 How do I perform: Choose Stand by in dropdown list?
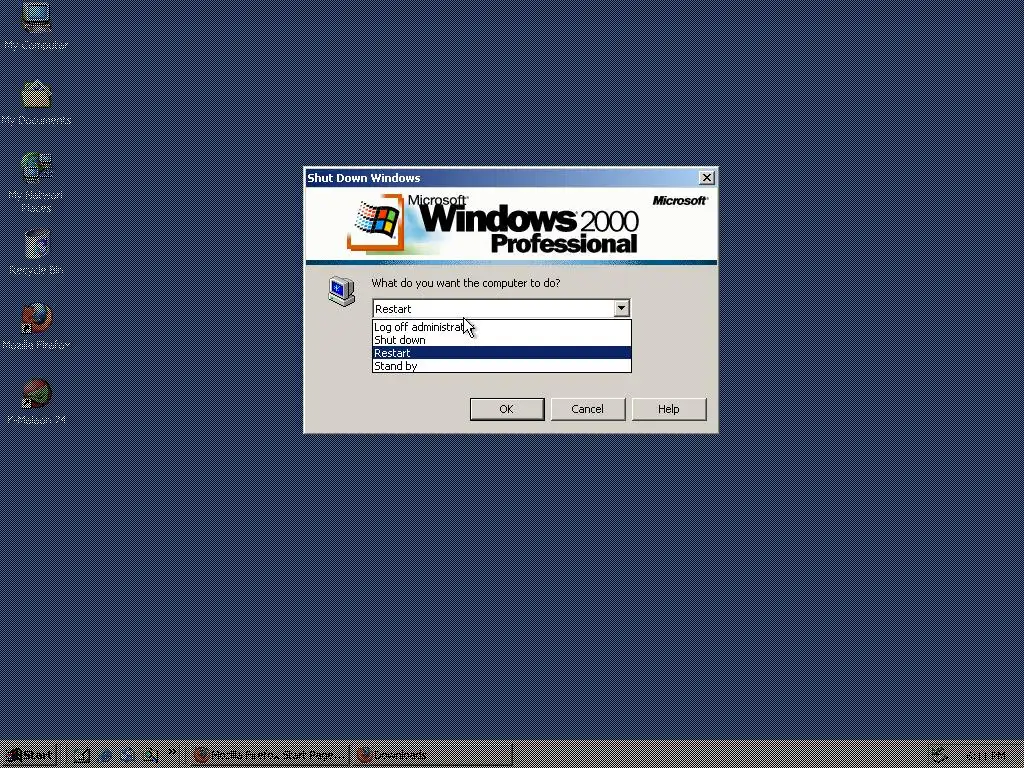[x=502, y=366]
